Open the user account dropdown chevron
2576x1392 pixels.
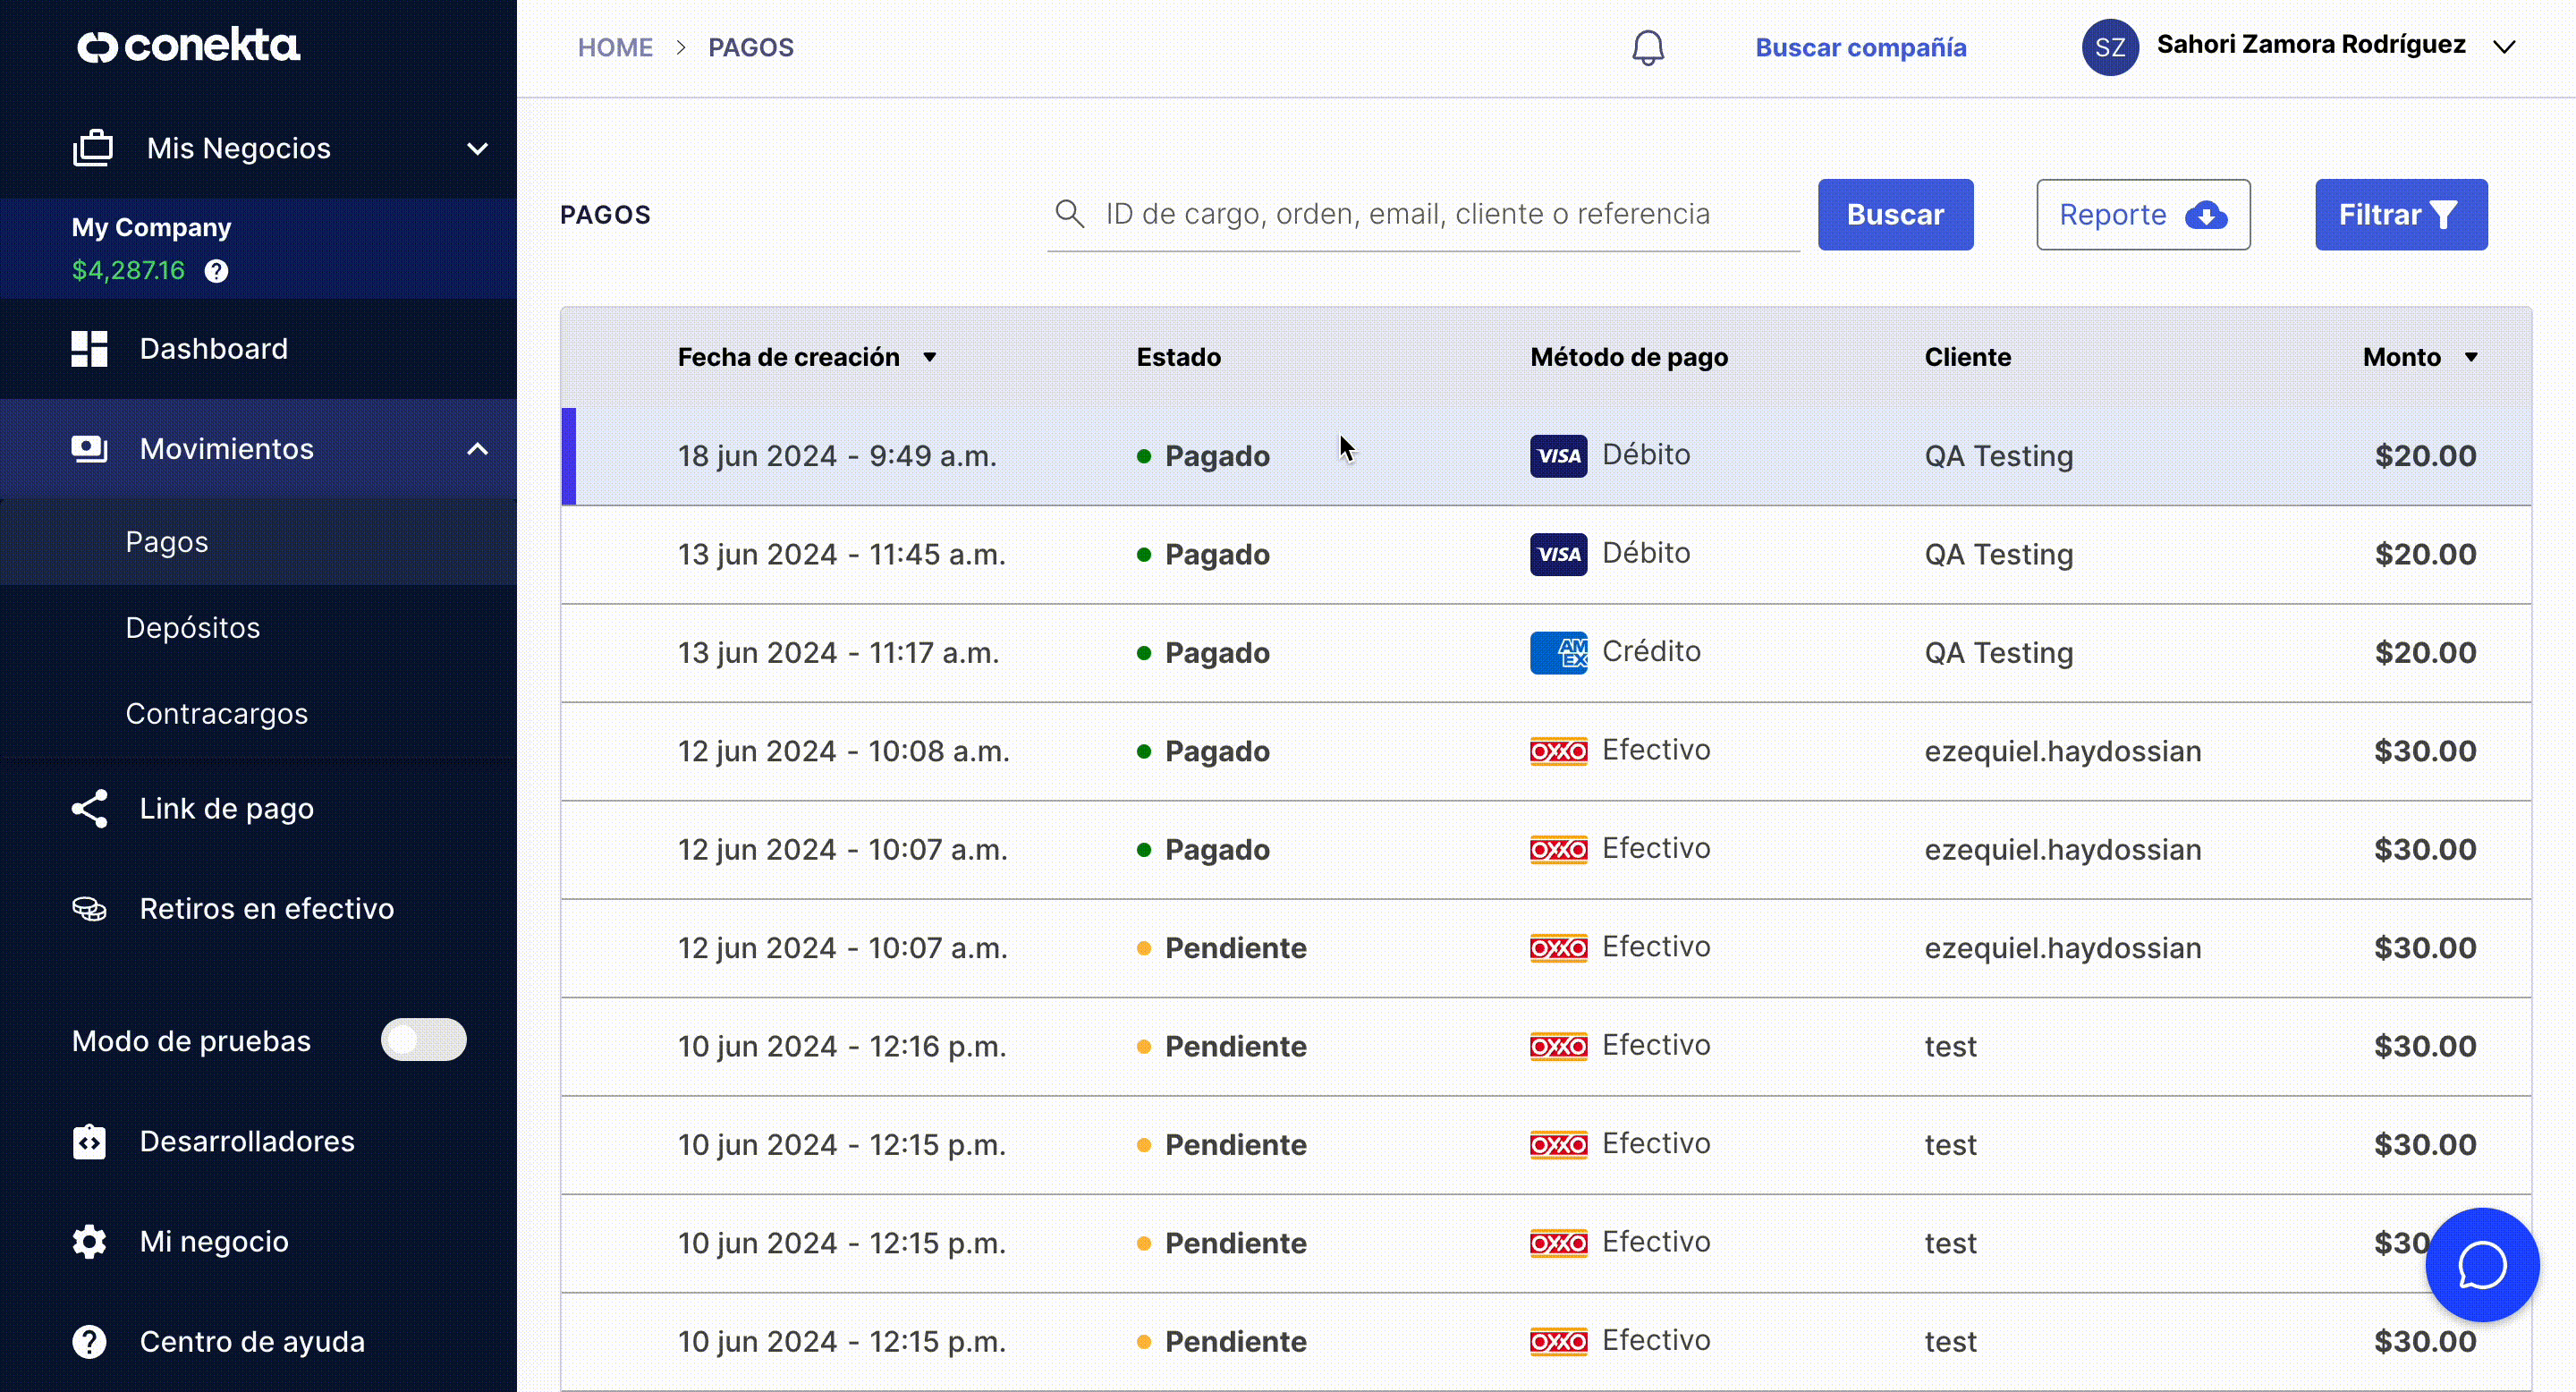pos(2503,47)
